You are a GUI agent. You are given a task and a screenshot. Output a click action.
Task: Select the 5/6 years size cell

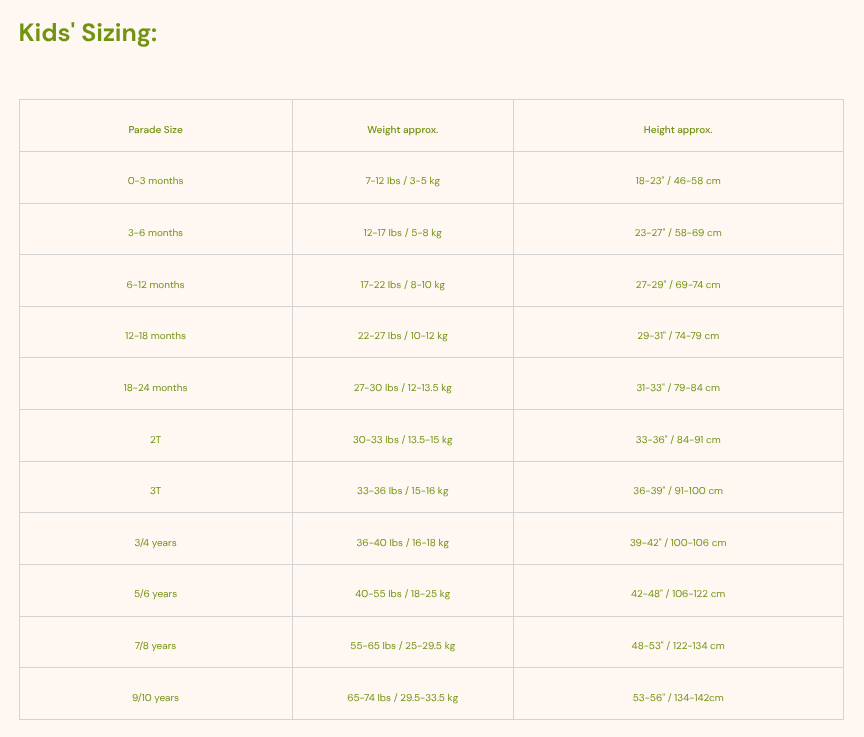click(155, 594)
